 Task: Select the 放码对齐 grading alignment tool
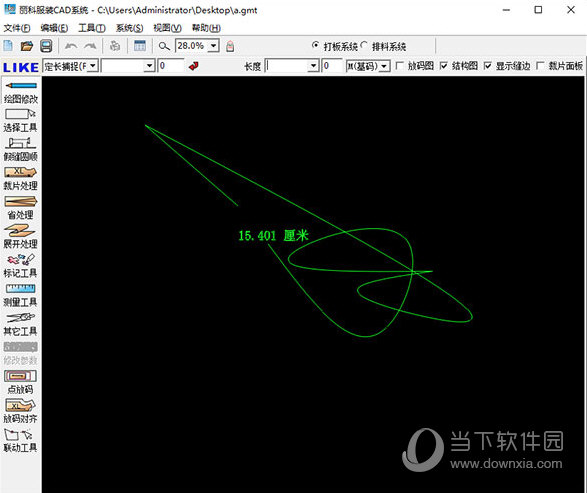[x=21, y=411]
